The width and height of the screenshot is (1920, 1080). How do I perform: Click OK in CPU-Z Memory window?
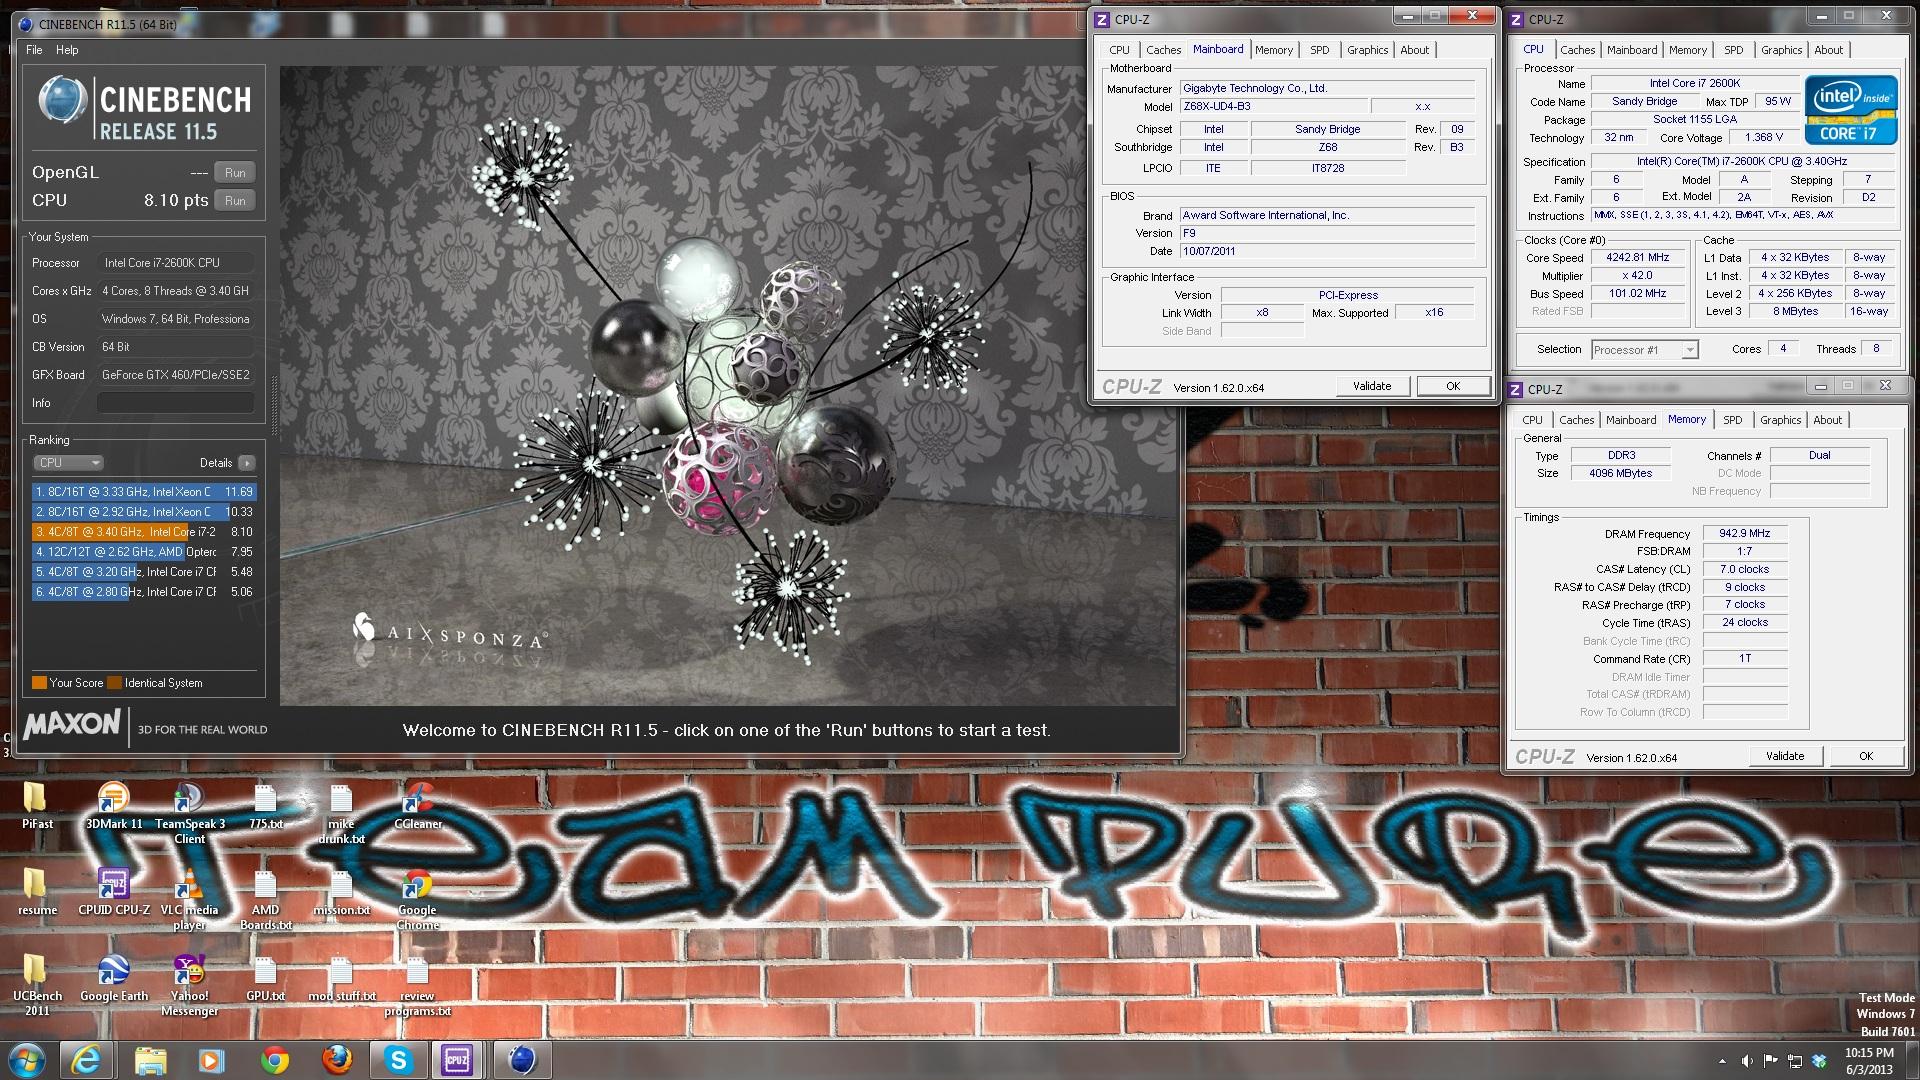pos(1866,756)
